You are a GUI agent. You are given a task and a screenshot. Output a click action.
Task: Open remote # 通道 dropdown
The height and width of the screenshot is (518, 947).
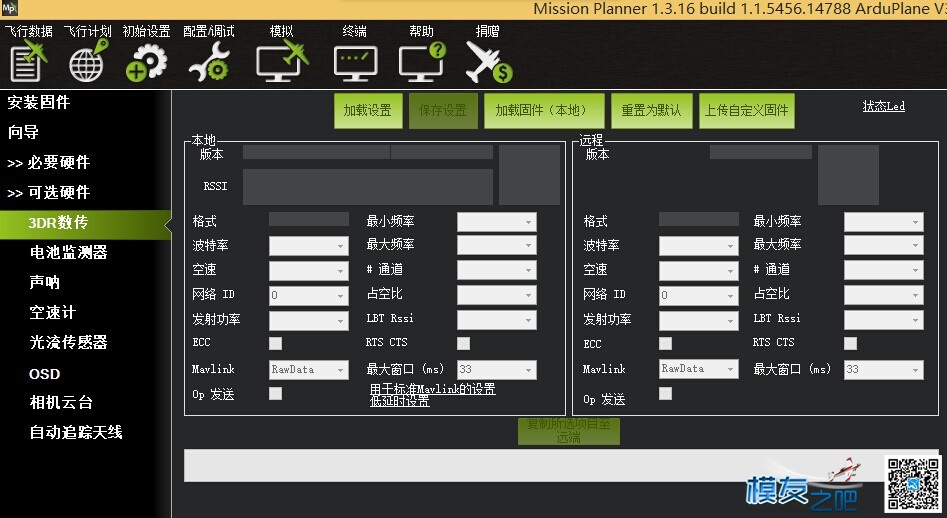884,270
